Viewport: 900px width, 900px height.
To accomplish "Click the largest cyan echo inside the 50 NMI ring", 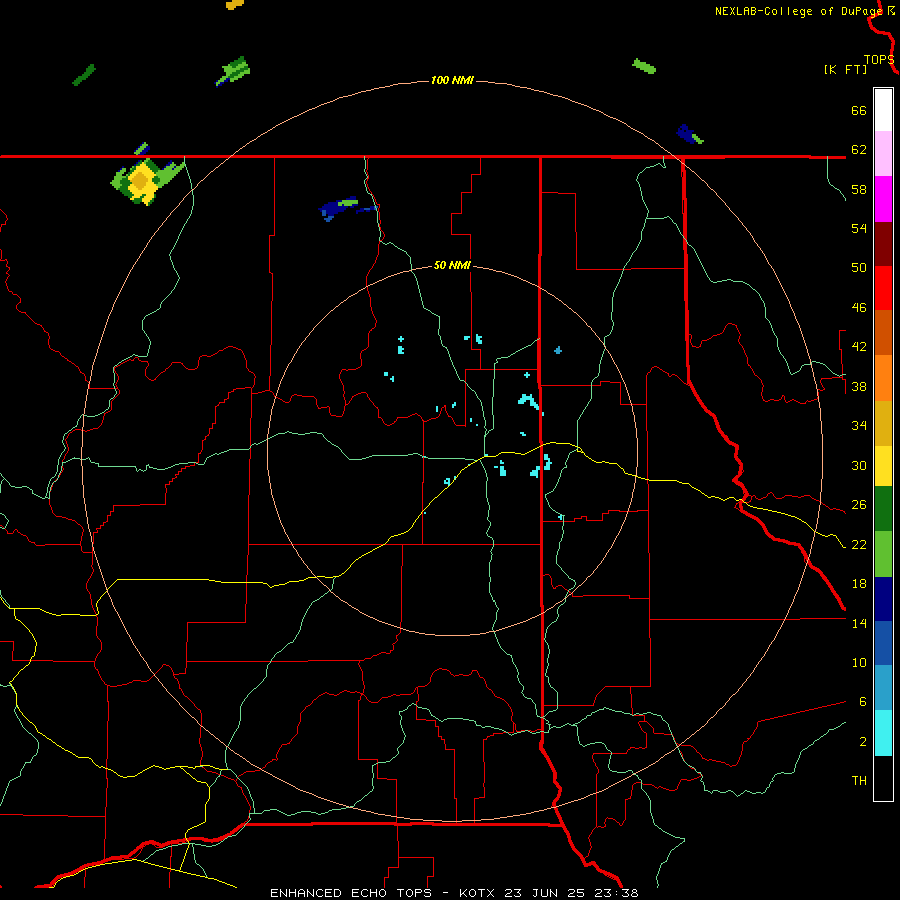I will (x=529, y=401).
